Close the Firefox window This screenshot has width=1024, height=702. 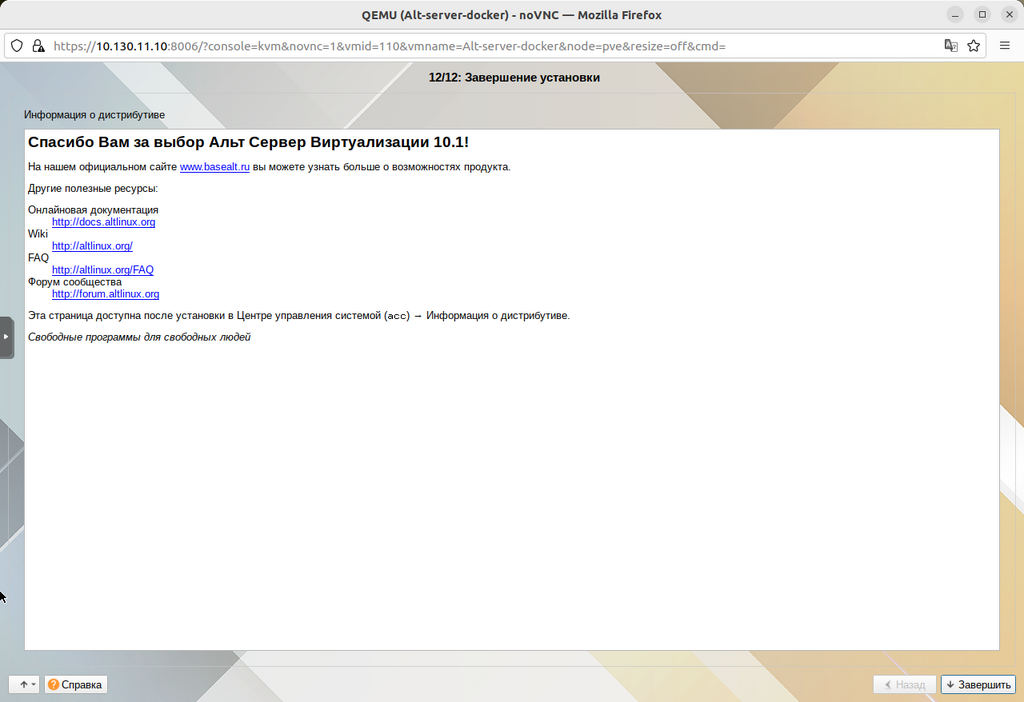[1007, 14]
